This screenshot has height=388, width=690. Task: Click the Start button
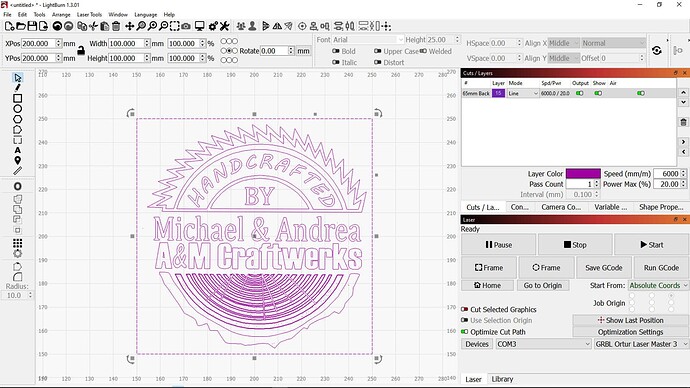[x=652, y=245]
